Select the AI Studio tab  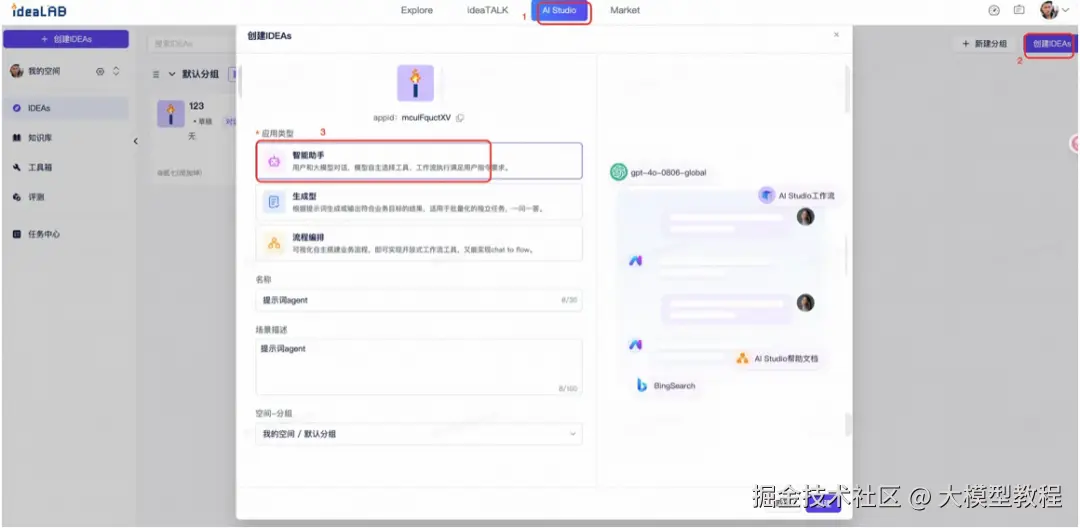click(559, 10)
